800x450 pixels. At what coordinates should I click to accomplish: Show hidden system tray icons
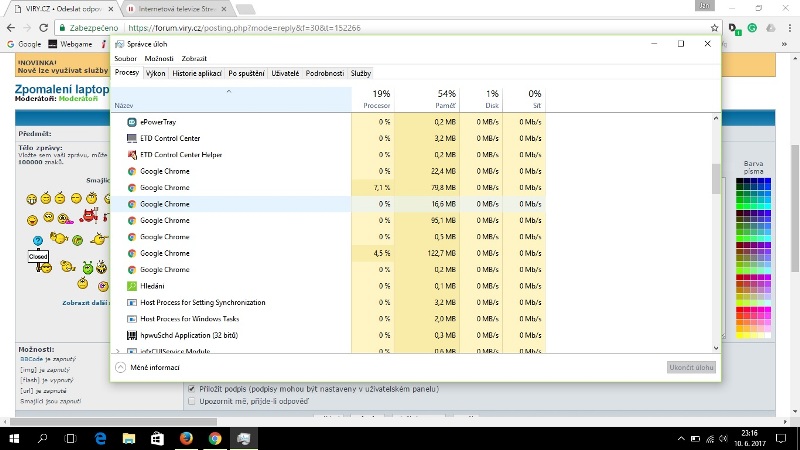pos(681,438)
